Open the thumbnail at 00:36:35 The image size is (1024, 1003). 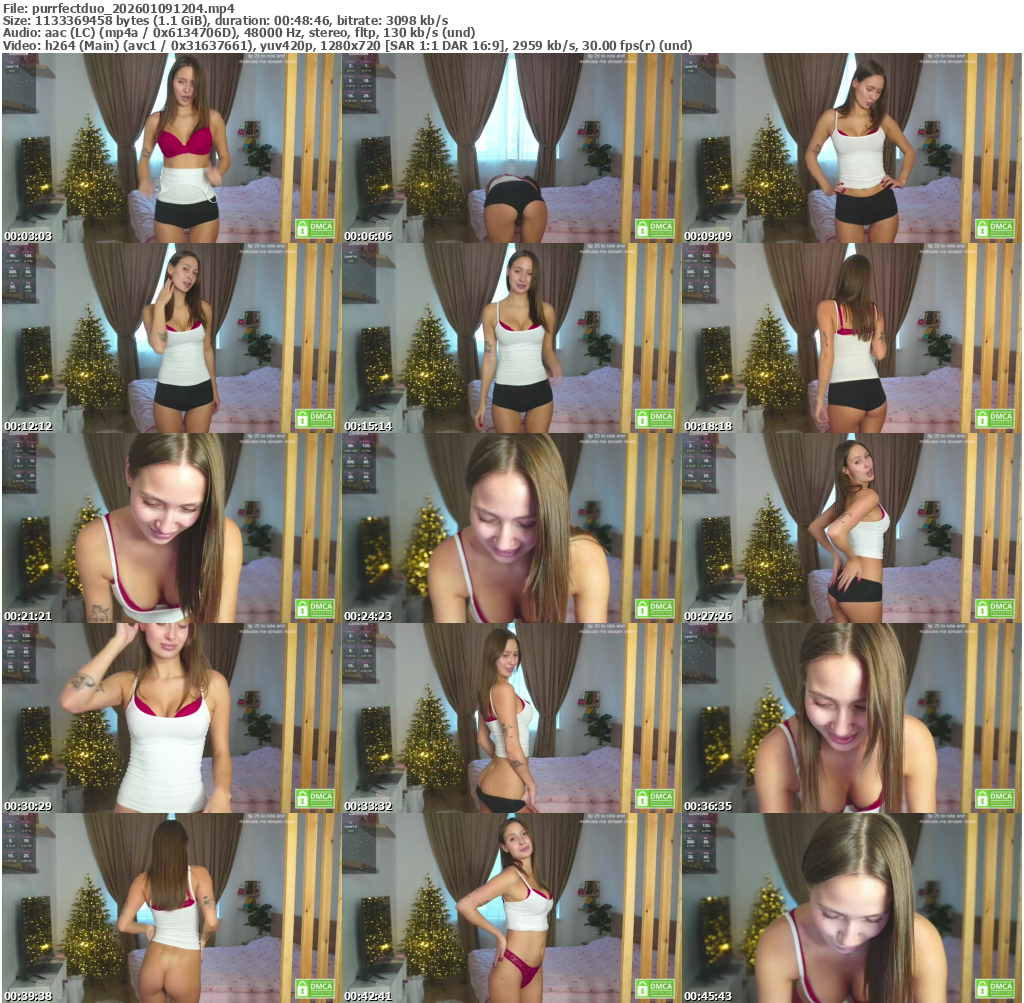click(x=852, y=718)
